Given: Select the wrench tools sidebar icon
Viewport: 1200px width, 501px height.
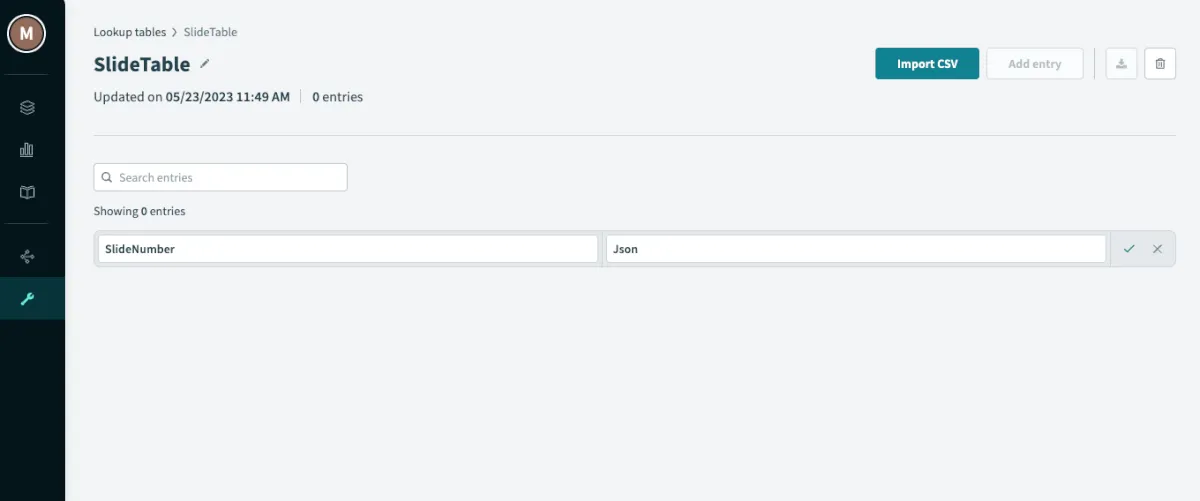Looking at the screenshot, I should [x=27, y=299].
